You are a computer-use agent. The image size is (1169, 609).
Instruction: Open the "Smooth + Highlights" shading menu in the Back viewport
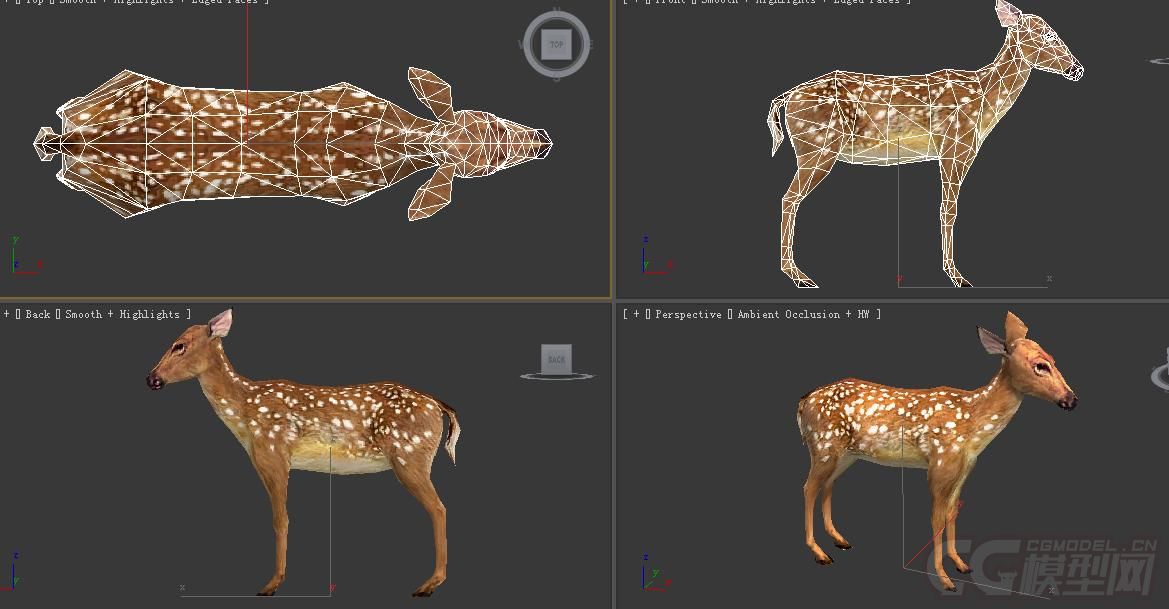tap(122, 315)
